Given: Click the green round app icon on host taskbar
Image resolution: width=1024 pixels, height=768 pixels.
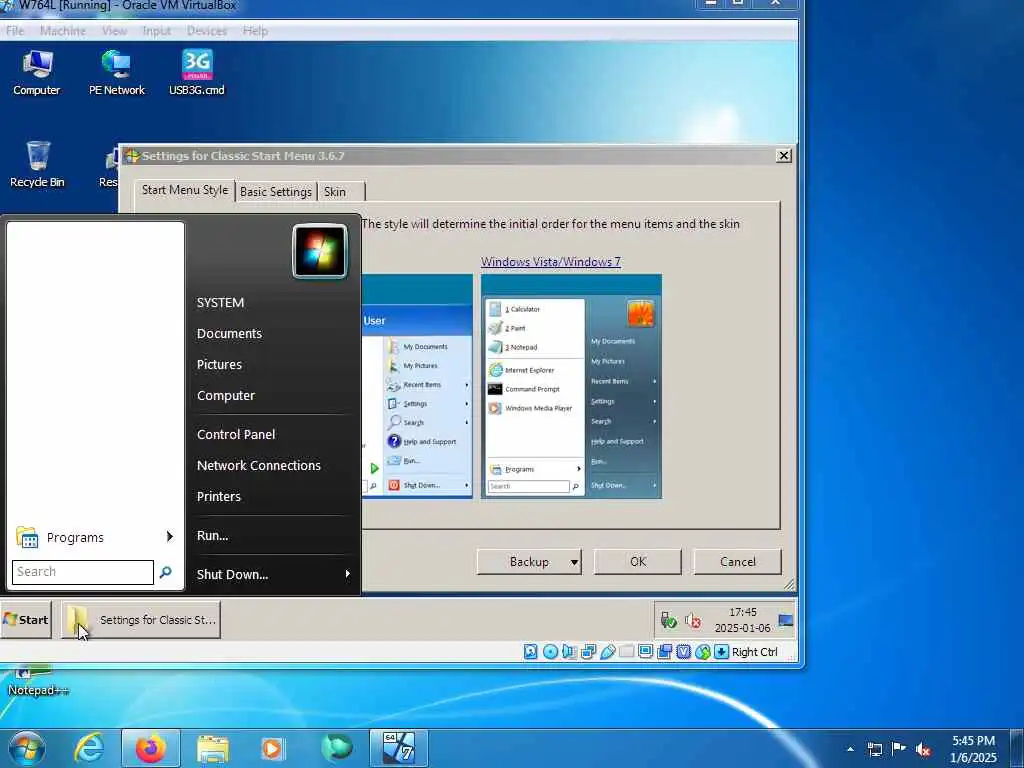Looking at the screenshot, I should click(x=336, y=748).
